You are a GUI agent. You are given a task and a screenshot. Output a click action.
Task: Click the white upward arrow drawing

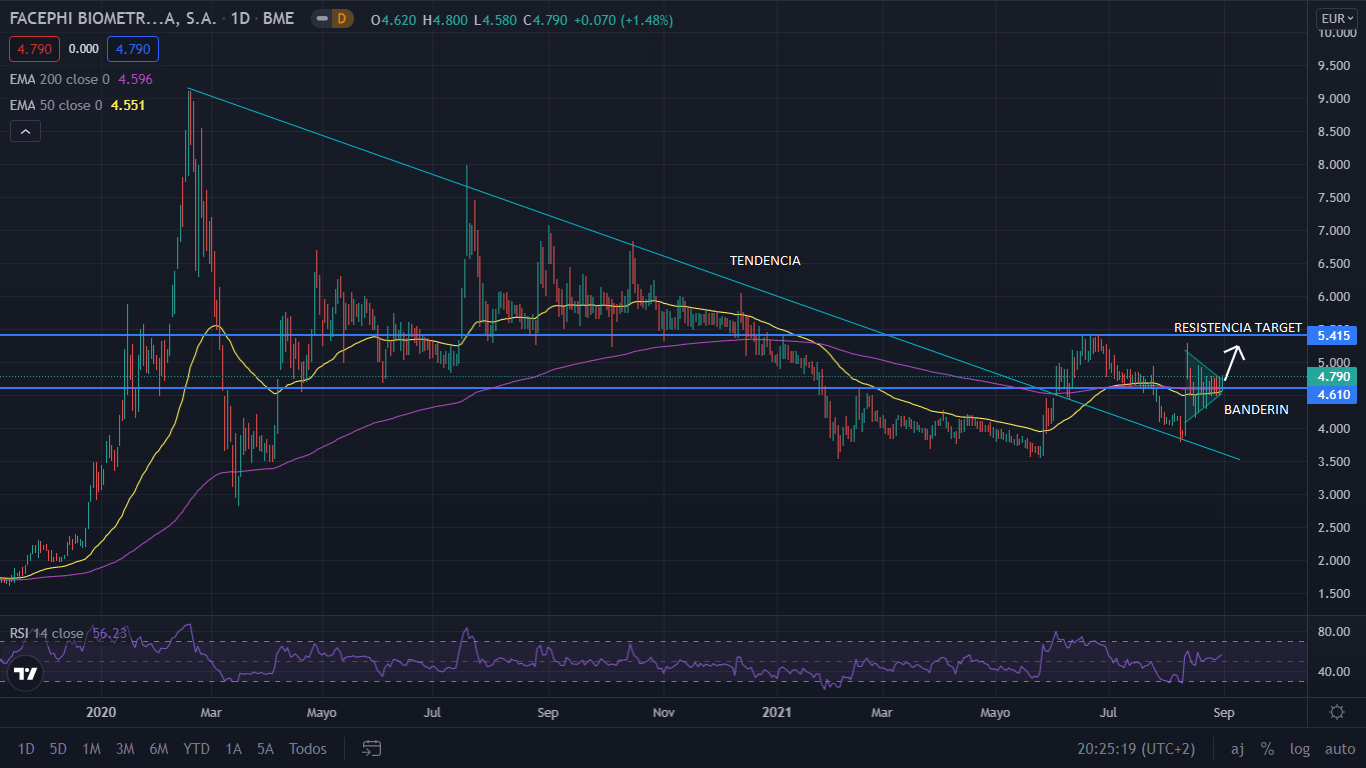point(1235,362)
